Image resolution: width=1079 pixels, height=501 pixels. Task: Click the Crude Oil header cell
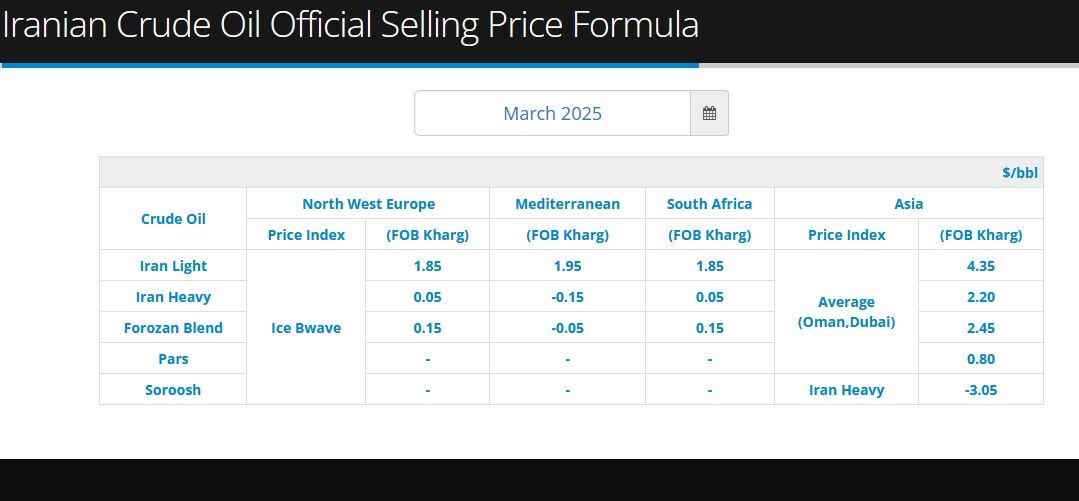coord(173,219)
